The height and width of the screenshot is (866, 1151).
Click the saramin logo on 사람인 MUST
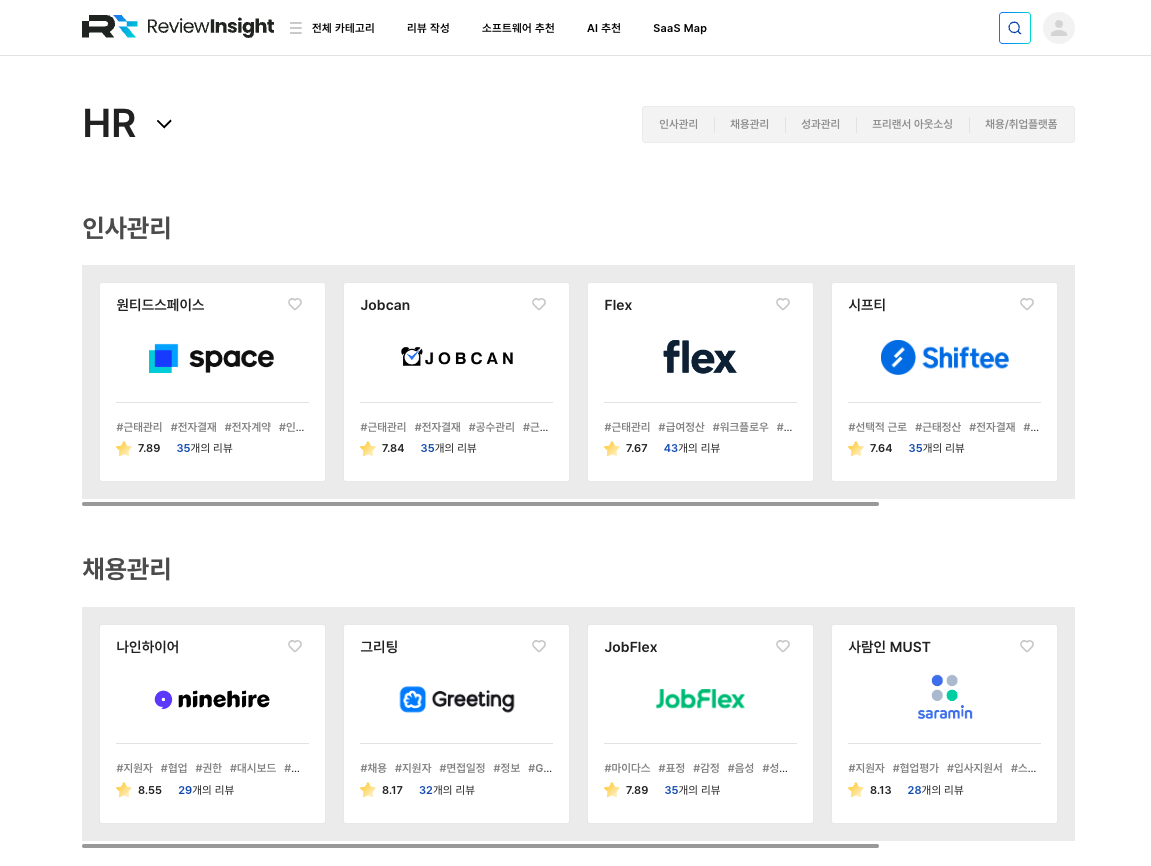click(x=944, y=698)
